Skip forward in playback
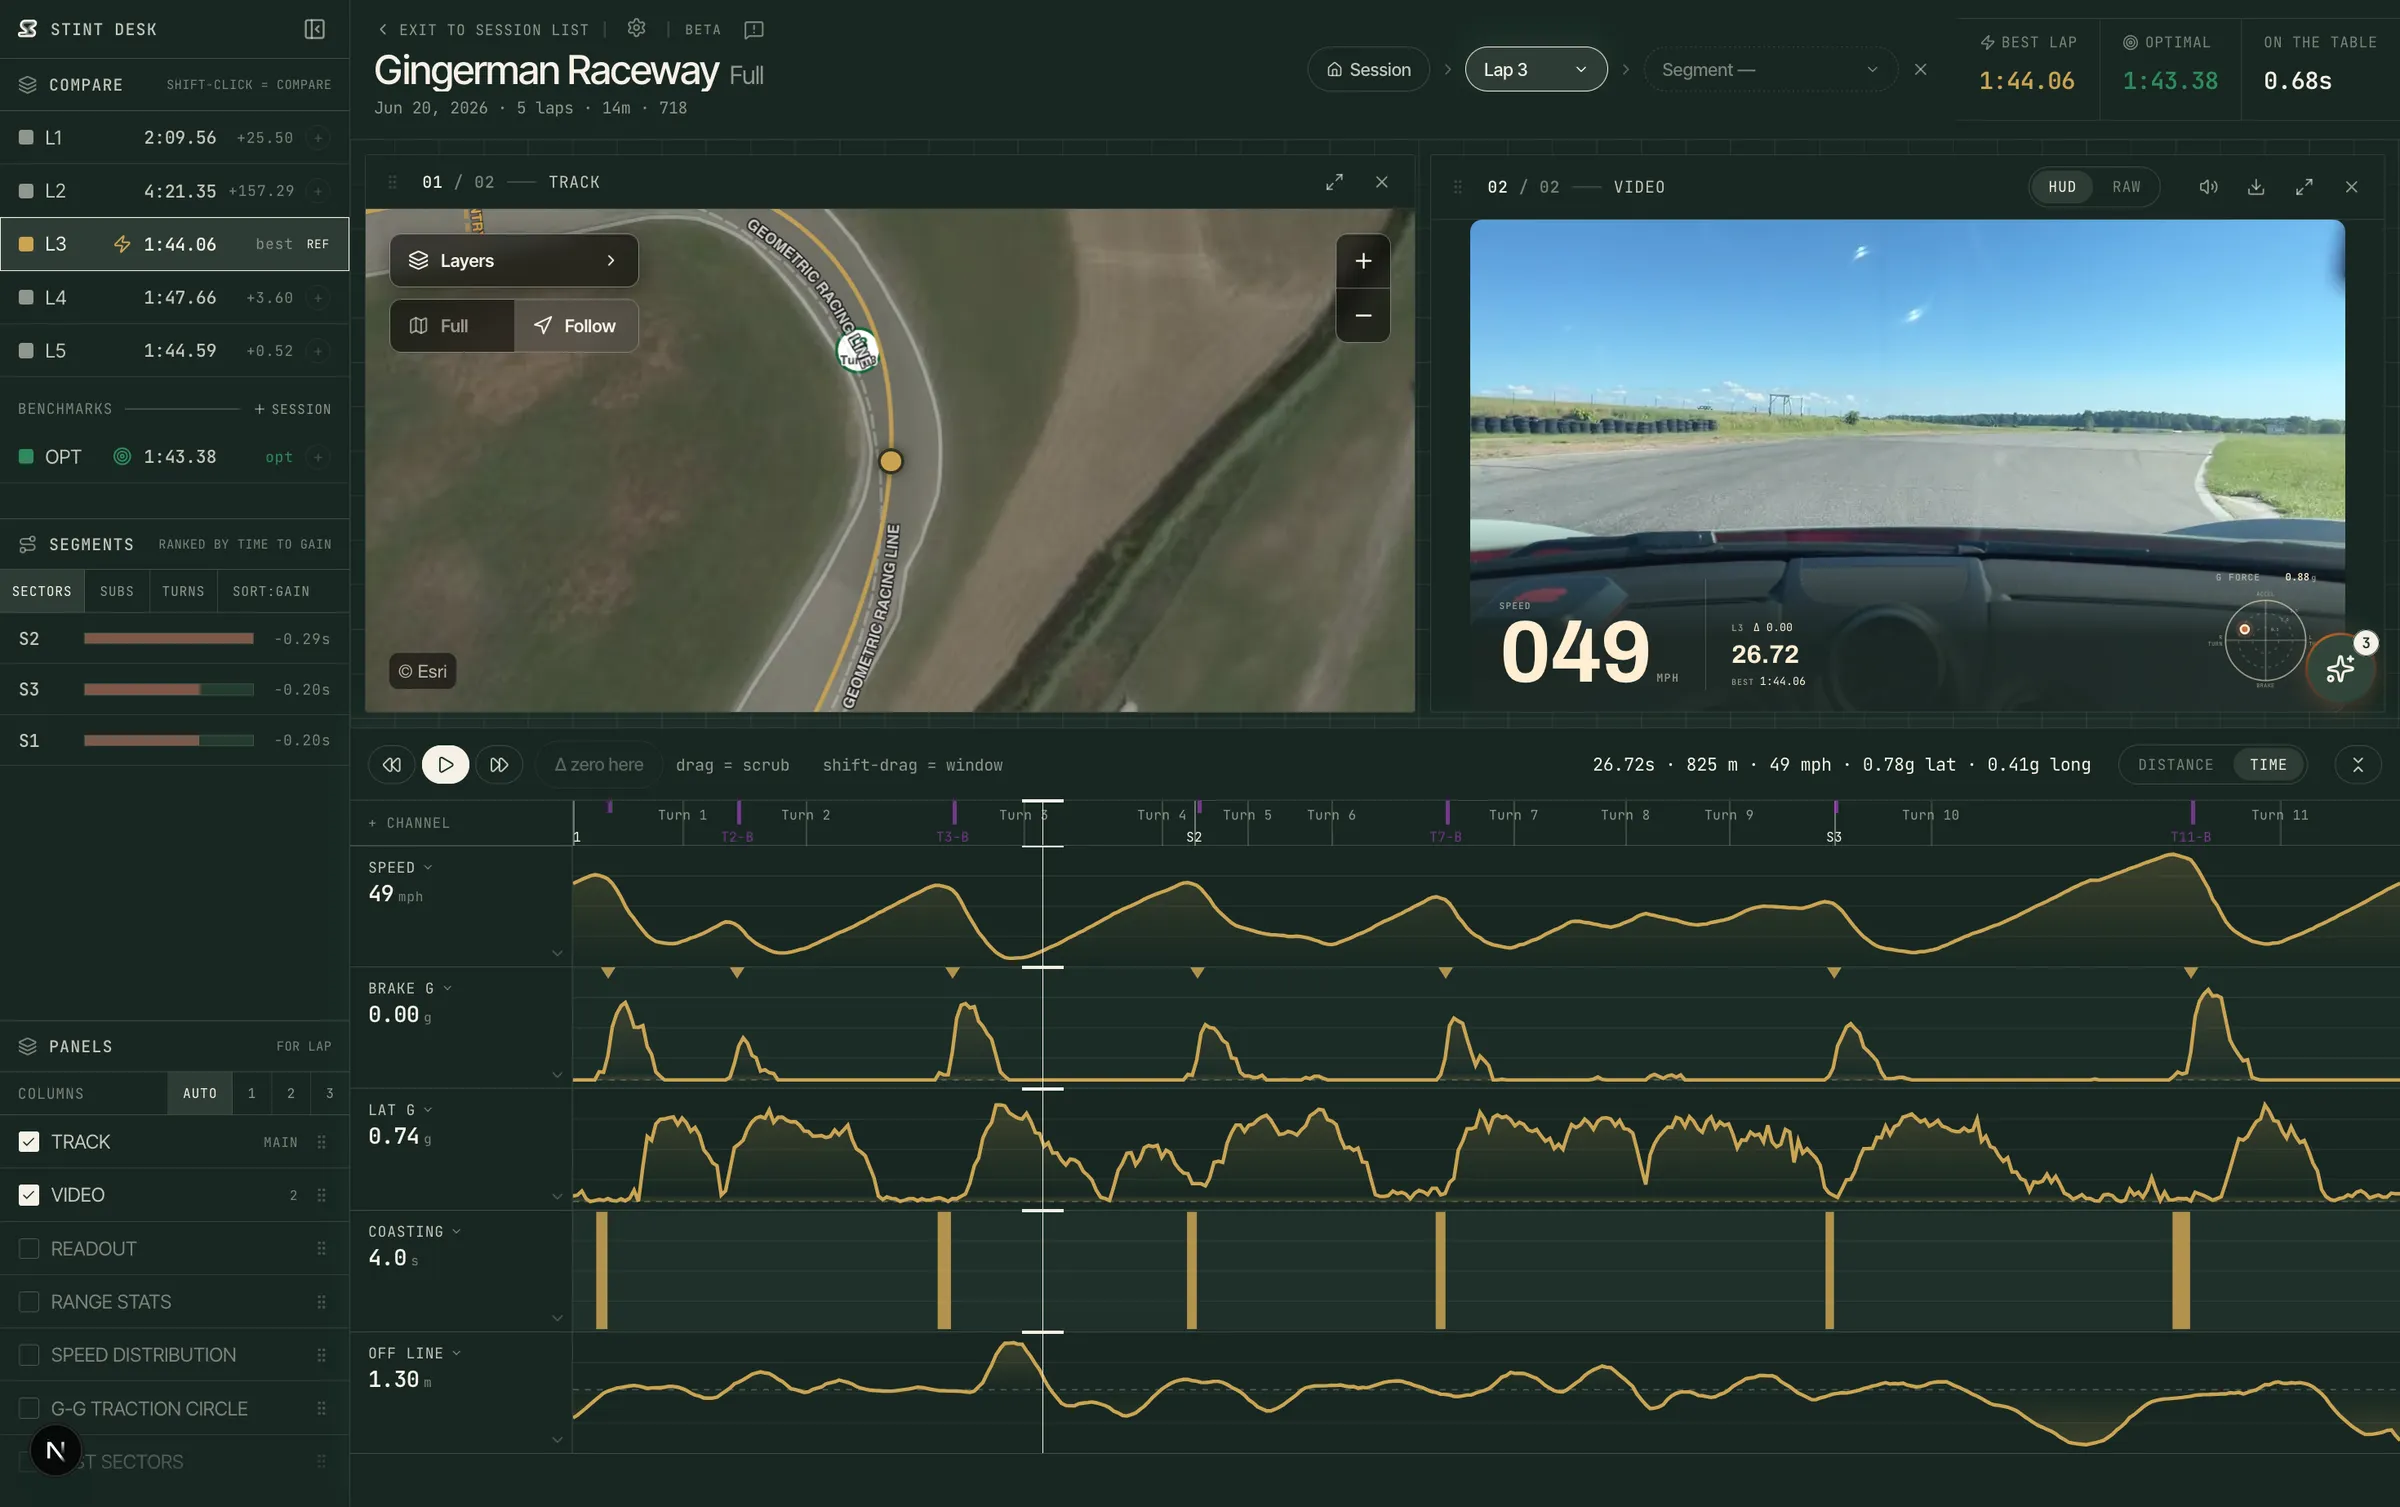 pos(499,765)
